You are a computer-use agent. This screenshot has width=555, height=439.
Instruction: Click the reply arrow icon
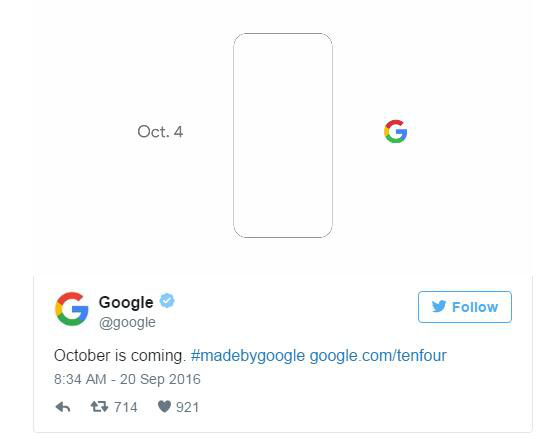point(63,407)
